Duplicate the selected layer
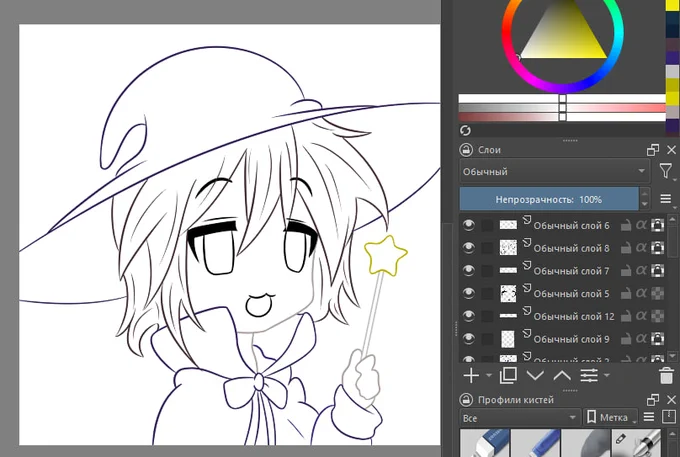 pos(508,375)
